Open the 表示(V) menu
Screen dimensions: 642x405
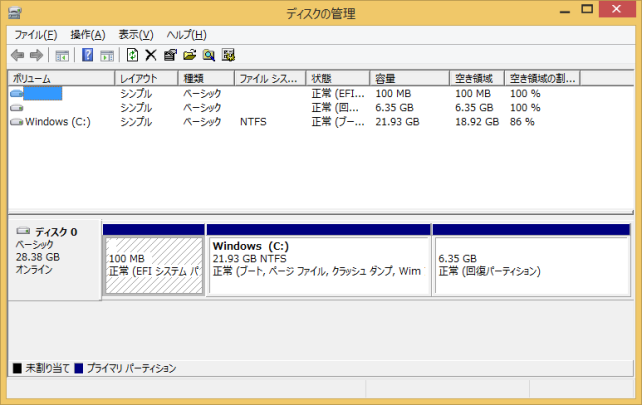coord(136,35)
